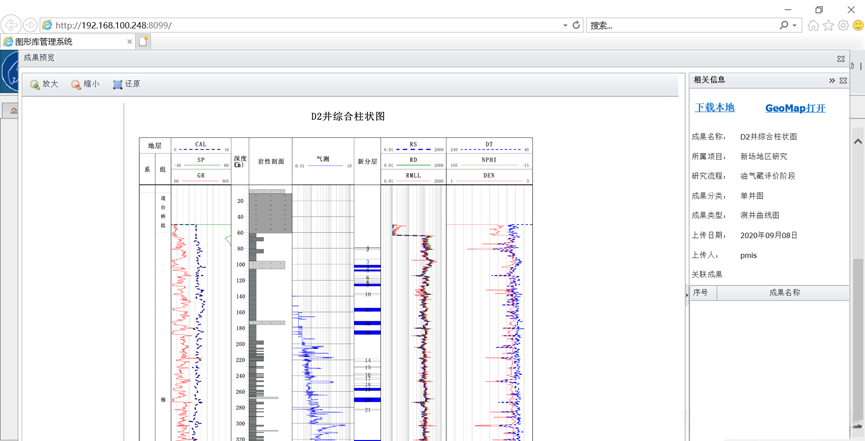Open the address bar history dropdown
The height and width of the screenshot is (441, 865).
pyautogui.click(x=565, y=25)
